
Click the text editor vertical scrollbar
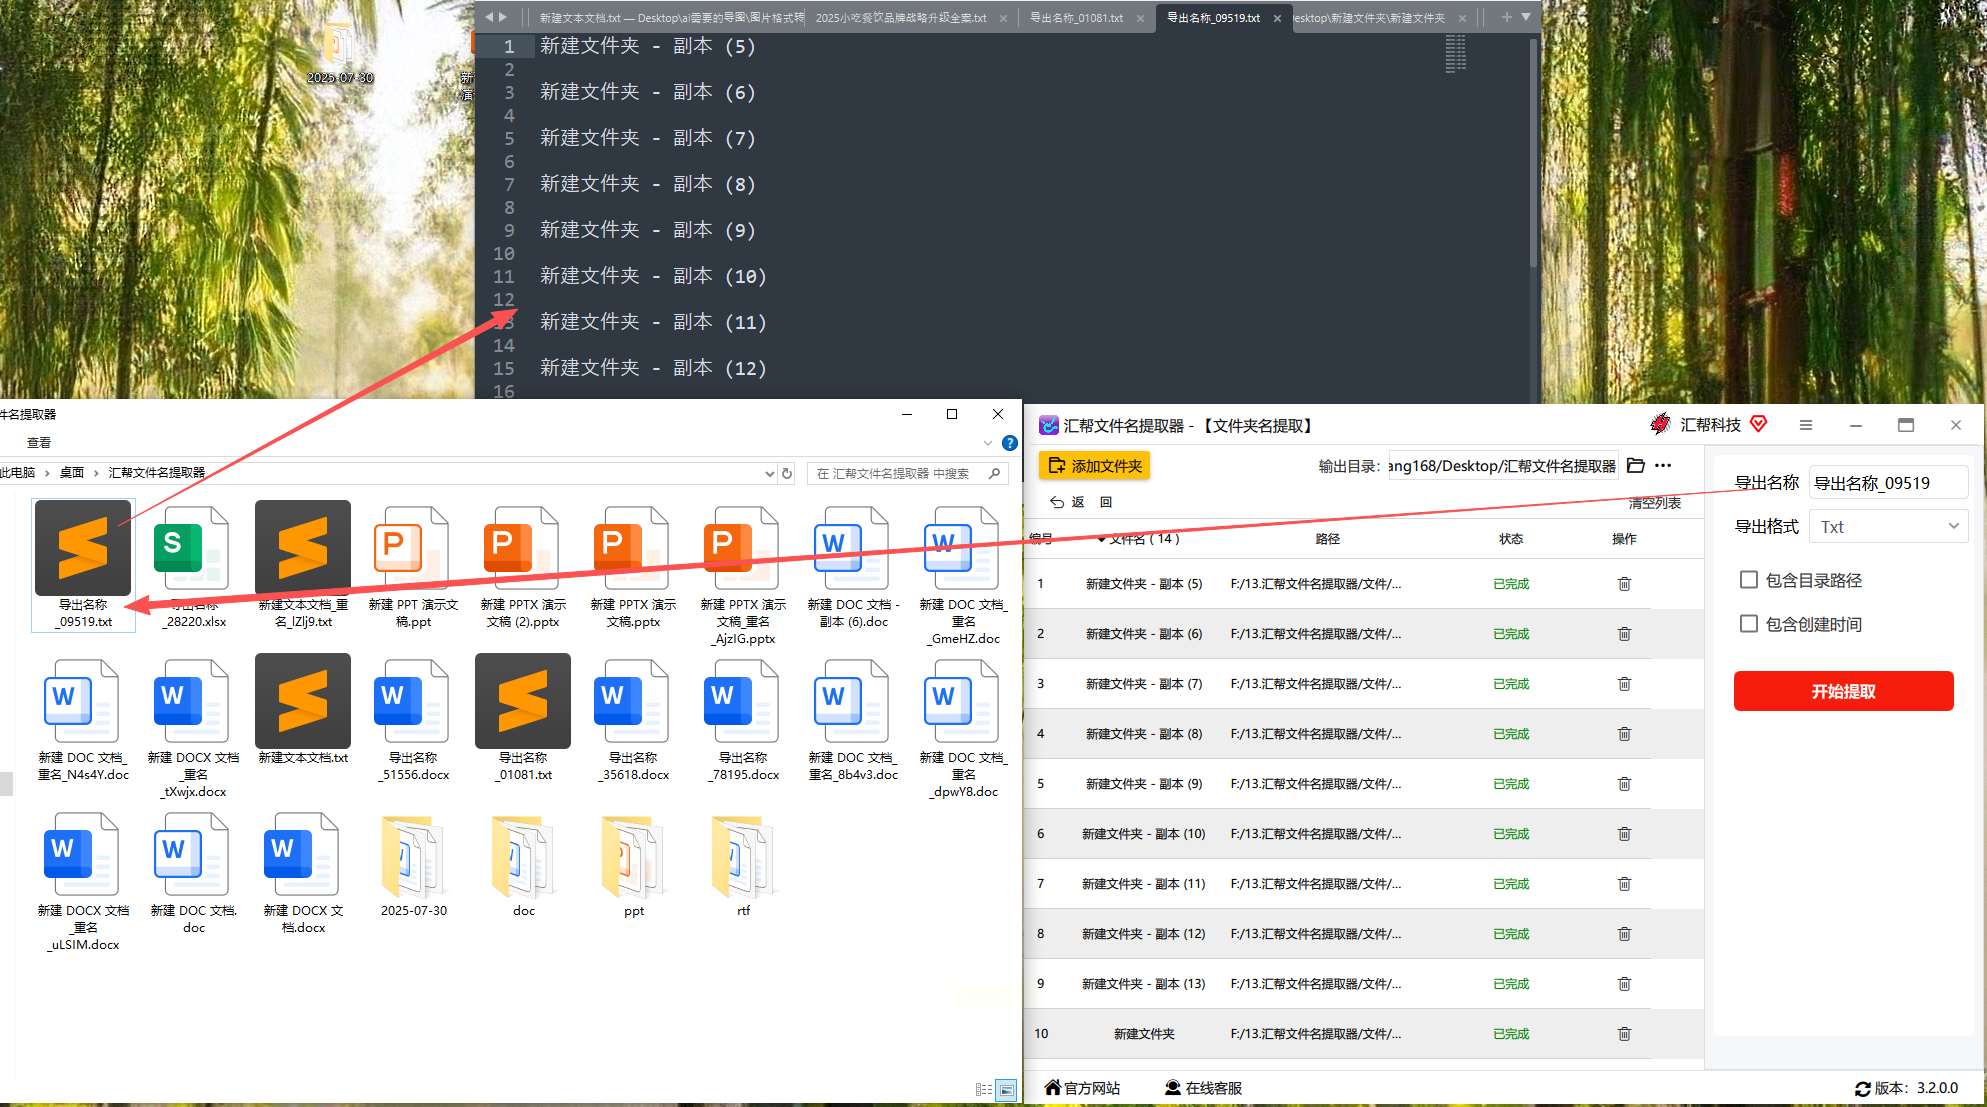pos(1533,150)
